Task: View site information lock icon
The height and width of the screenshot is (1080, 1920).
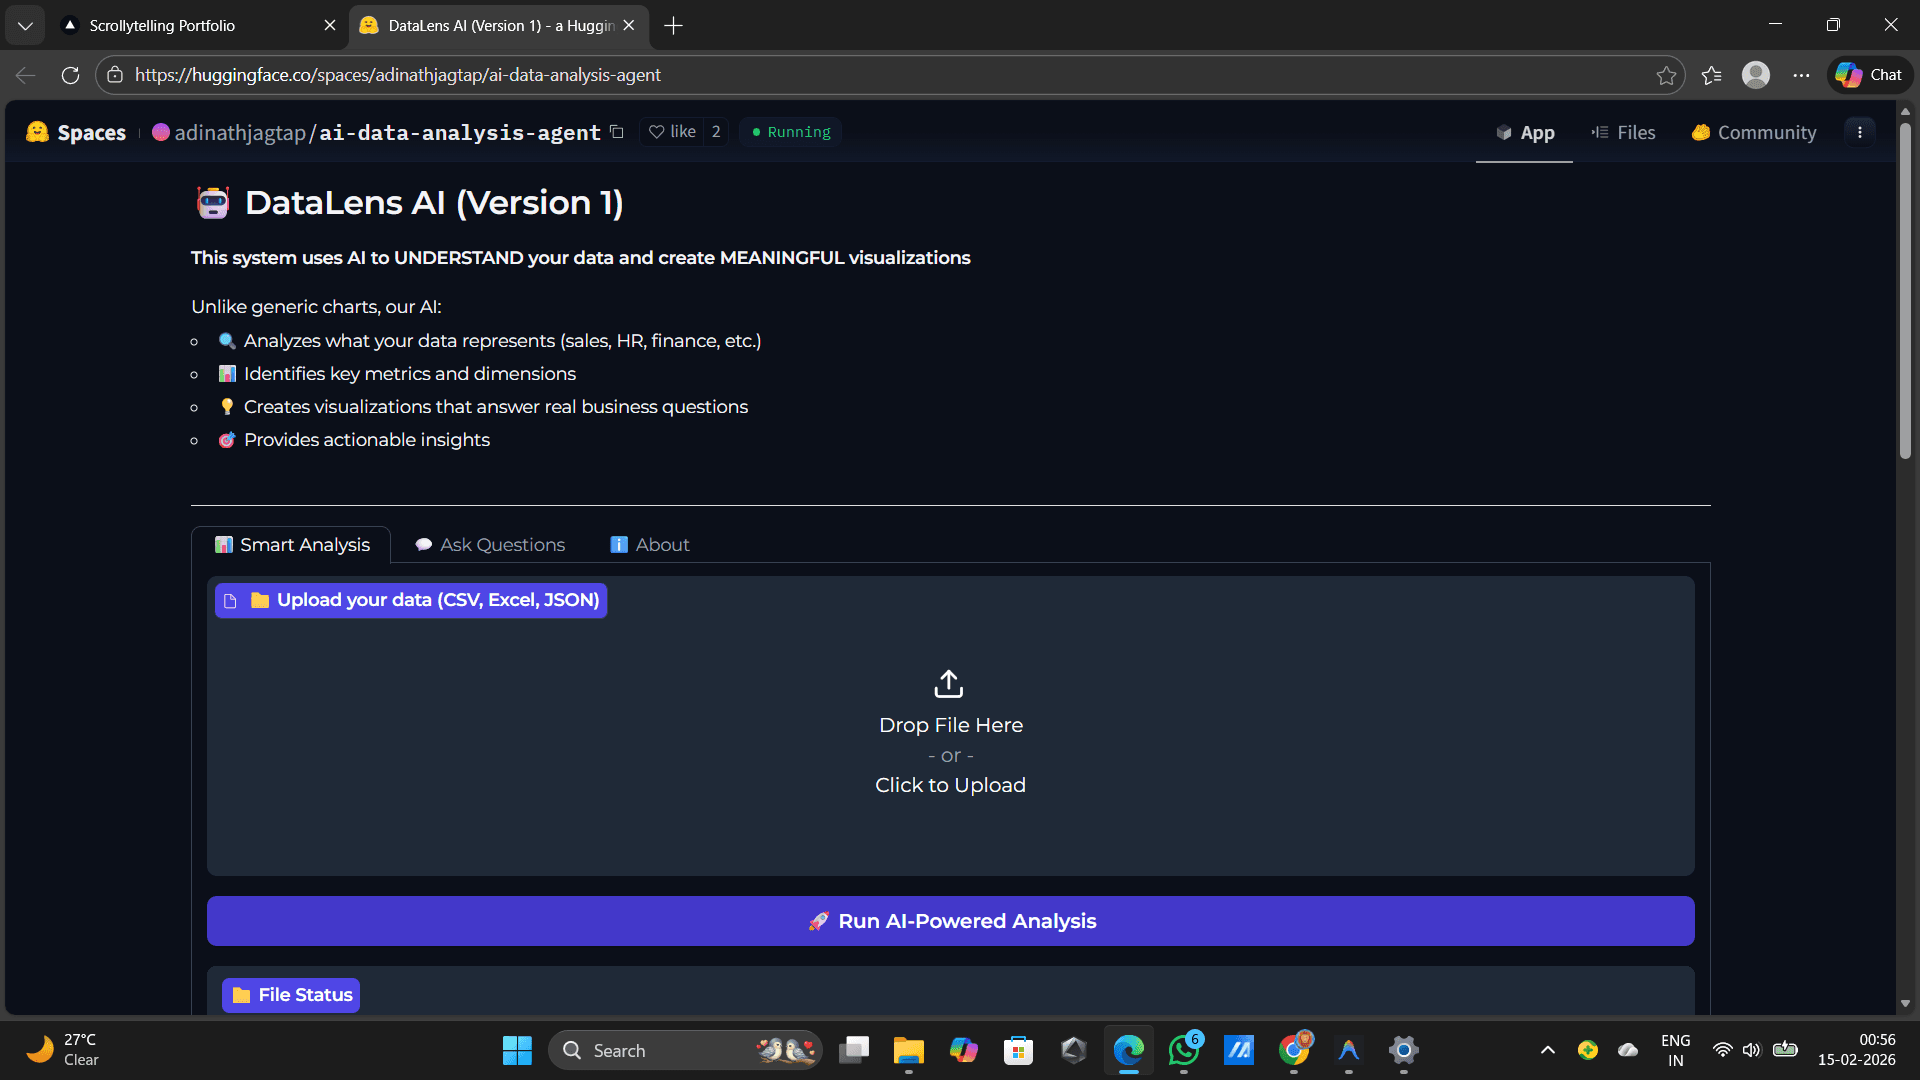Action: click(115, 75)
